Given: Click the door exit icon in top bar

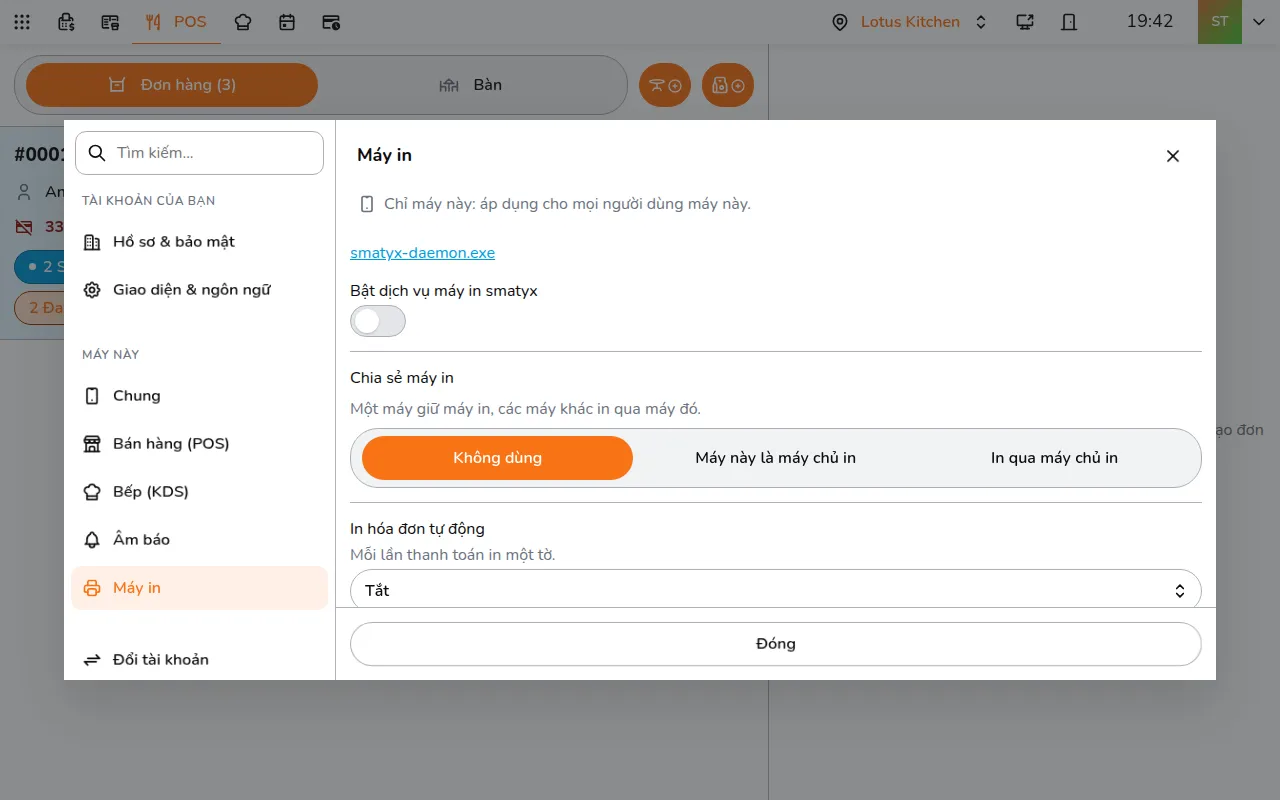Looking at the screenshot, I should click(x=1069, y=22).
